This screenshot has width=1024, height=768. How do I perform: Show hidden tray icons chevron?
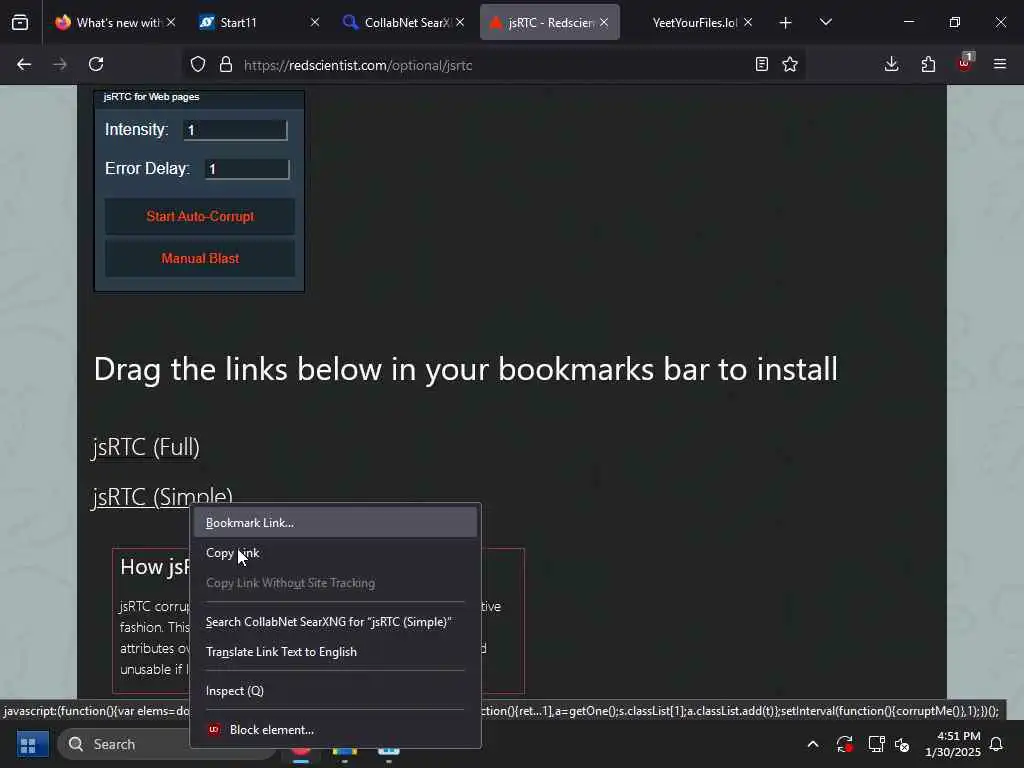pos(813,744)
